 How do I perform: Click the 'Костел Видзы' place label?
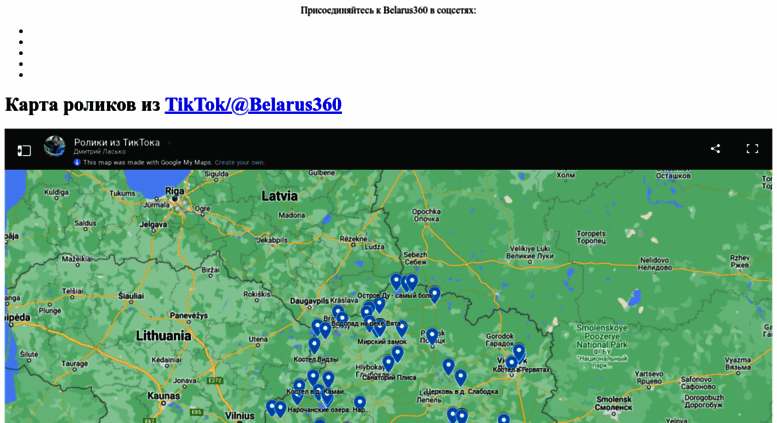(316, 359)
